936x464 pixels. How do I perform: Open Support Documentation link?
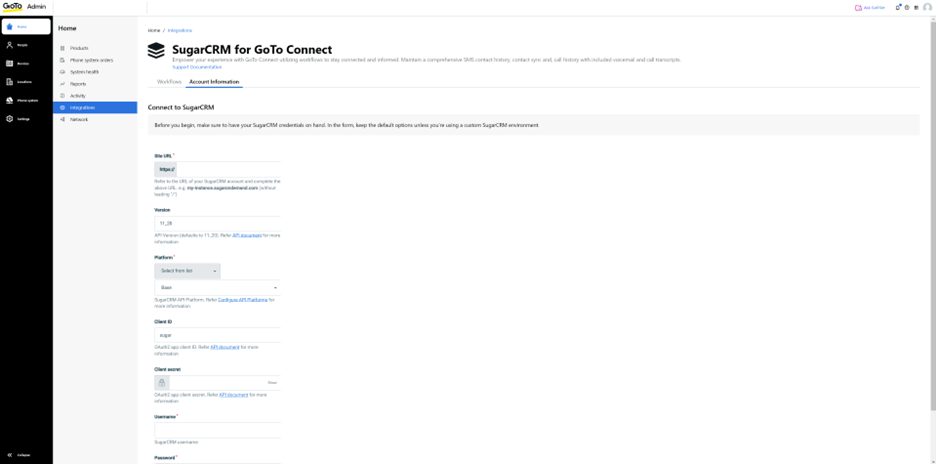(x=190, y=67)
